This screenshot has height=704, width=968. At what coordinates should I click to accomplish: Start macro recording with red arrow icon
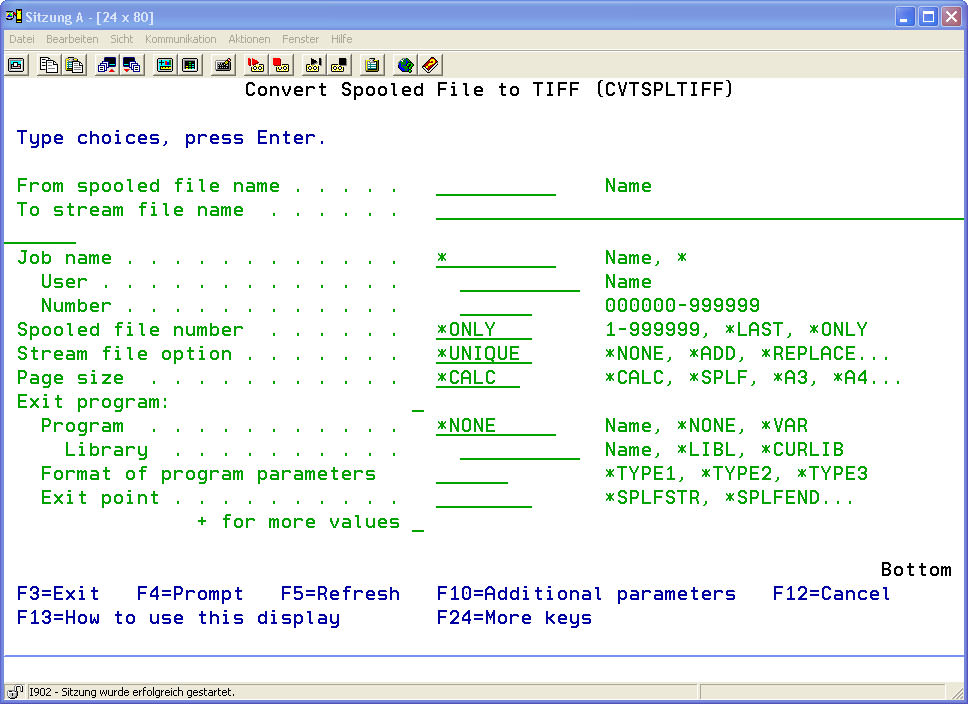coord(256,65)
